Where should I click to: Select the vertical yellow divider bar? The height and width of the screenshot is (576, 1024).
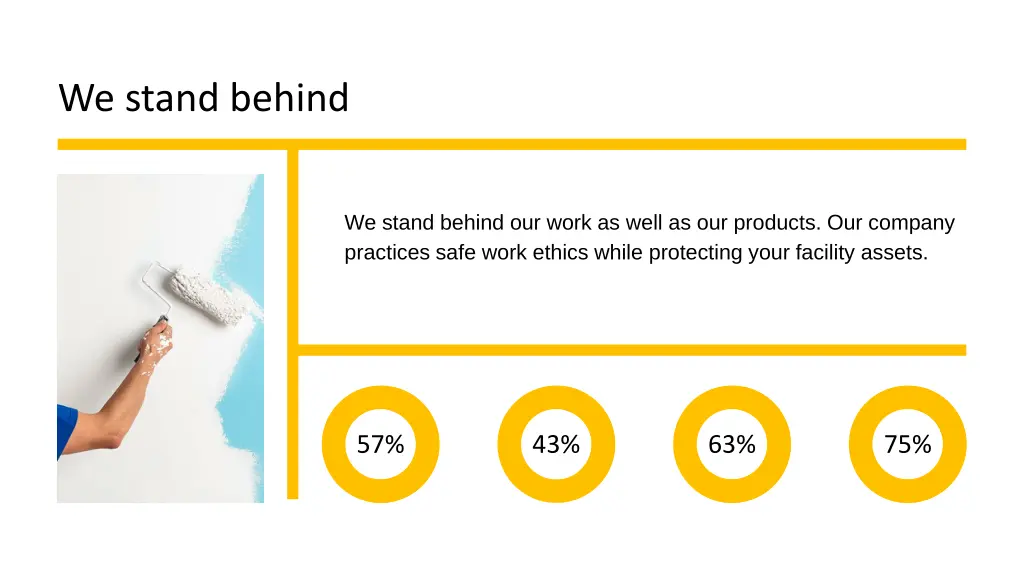click(x=293, y=323)
